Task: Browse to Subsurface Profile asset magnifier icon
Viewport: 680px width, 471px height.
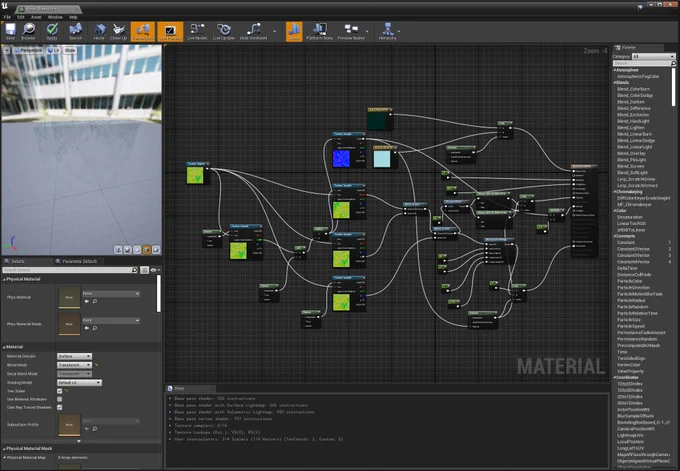Action: (95, 428)
